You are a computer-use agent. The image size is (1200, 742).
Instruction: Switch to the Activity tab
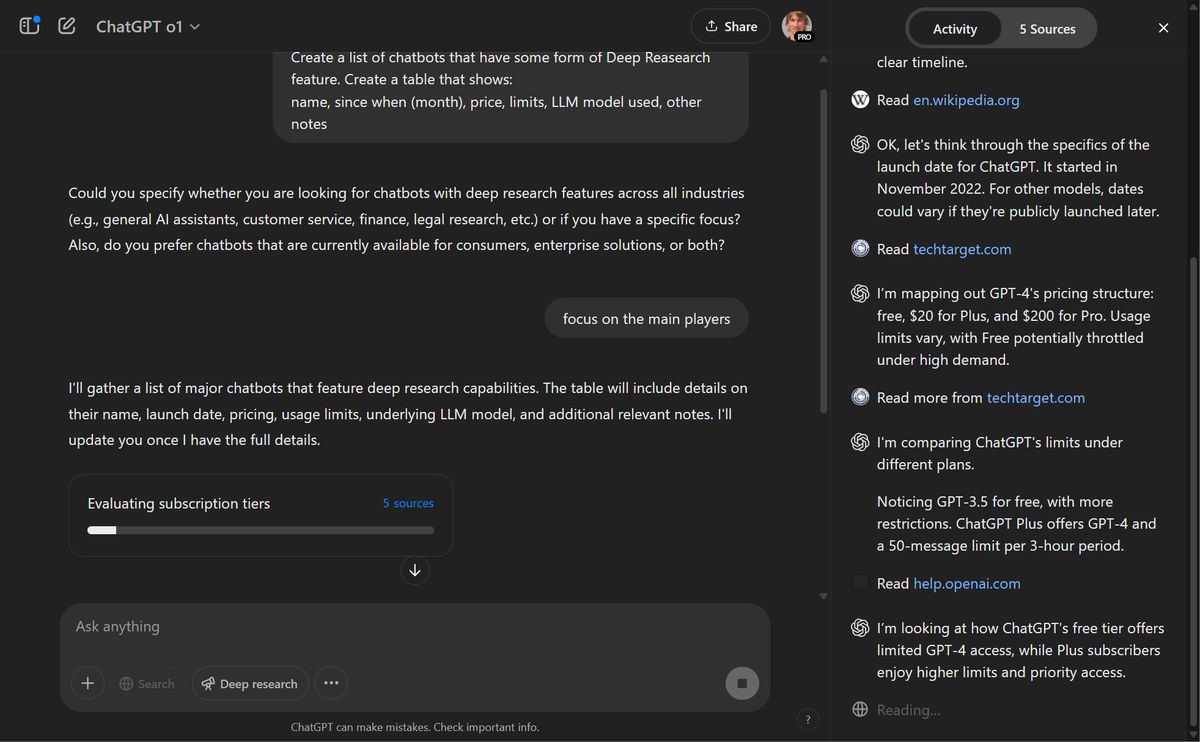[x=954, y=28]
